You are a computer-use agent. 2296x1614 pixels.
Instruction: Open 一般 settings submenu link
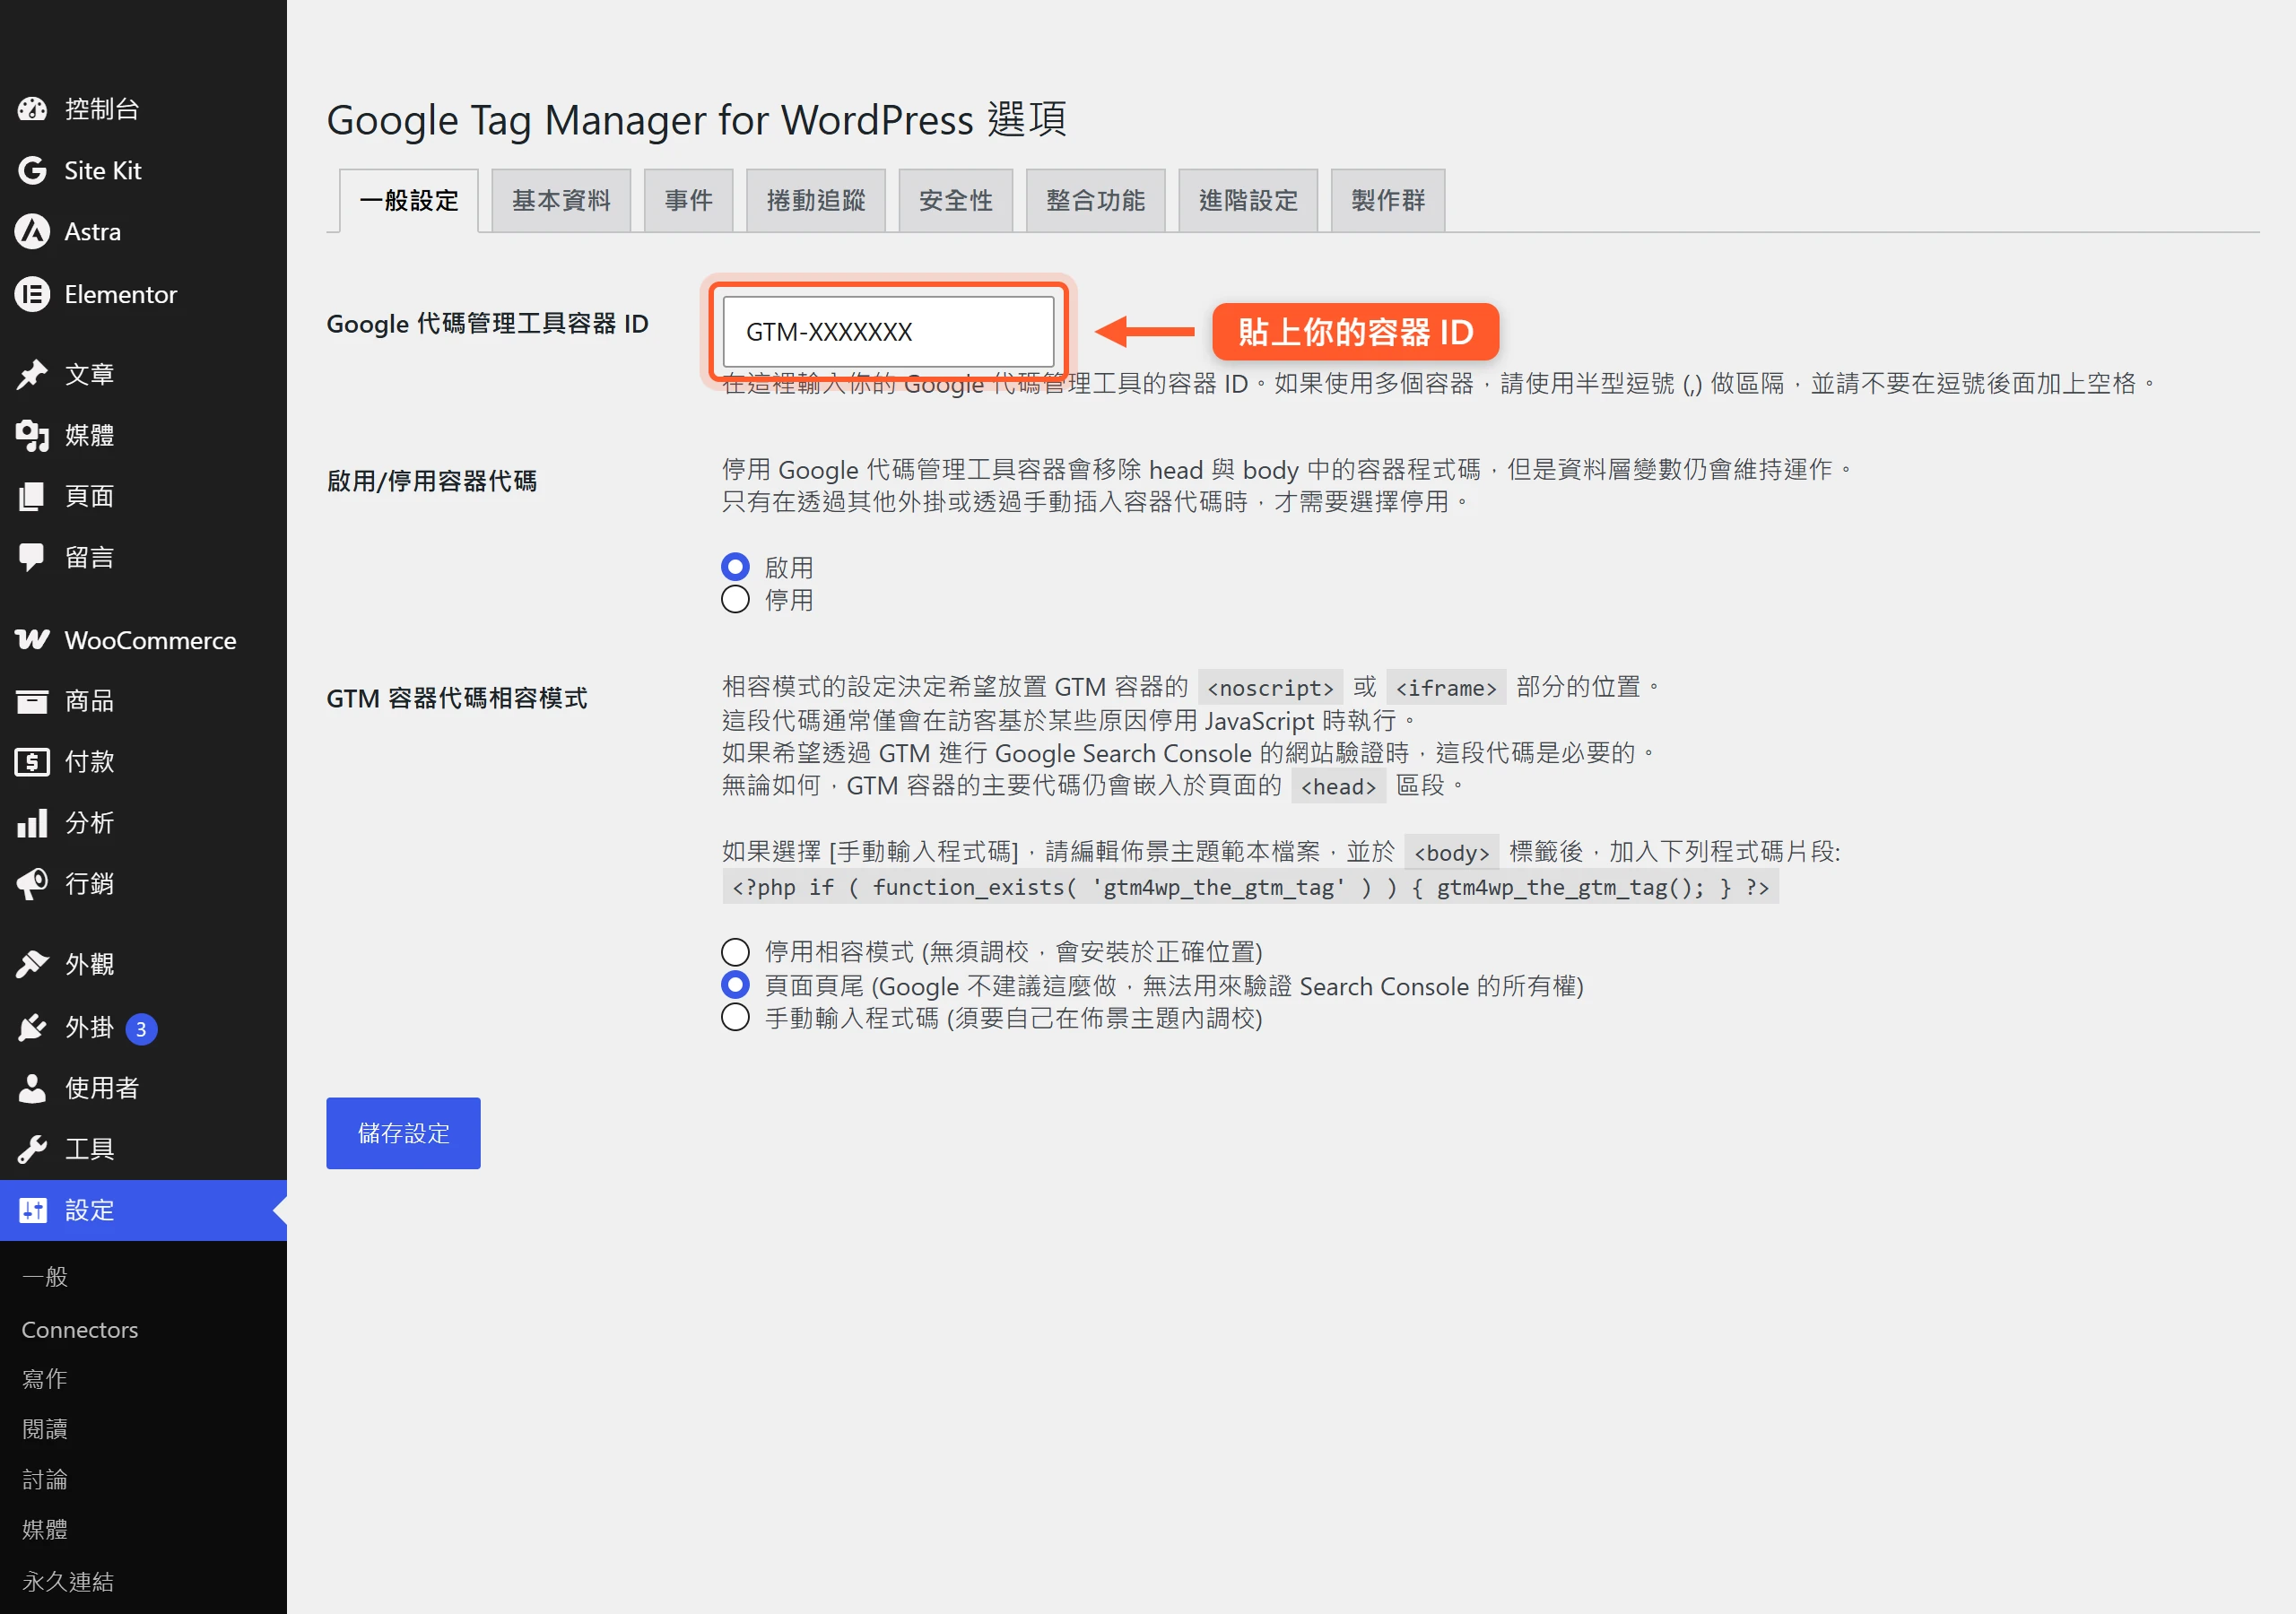pos(45,1276)
